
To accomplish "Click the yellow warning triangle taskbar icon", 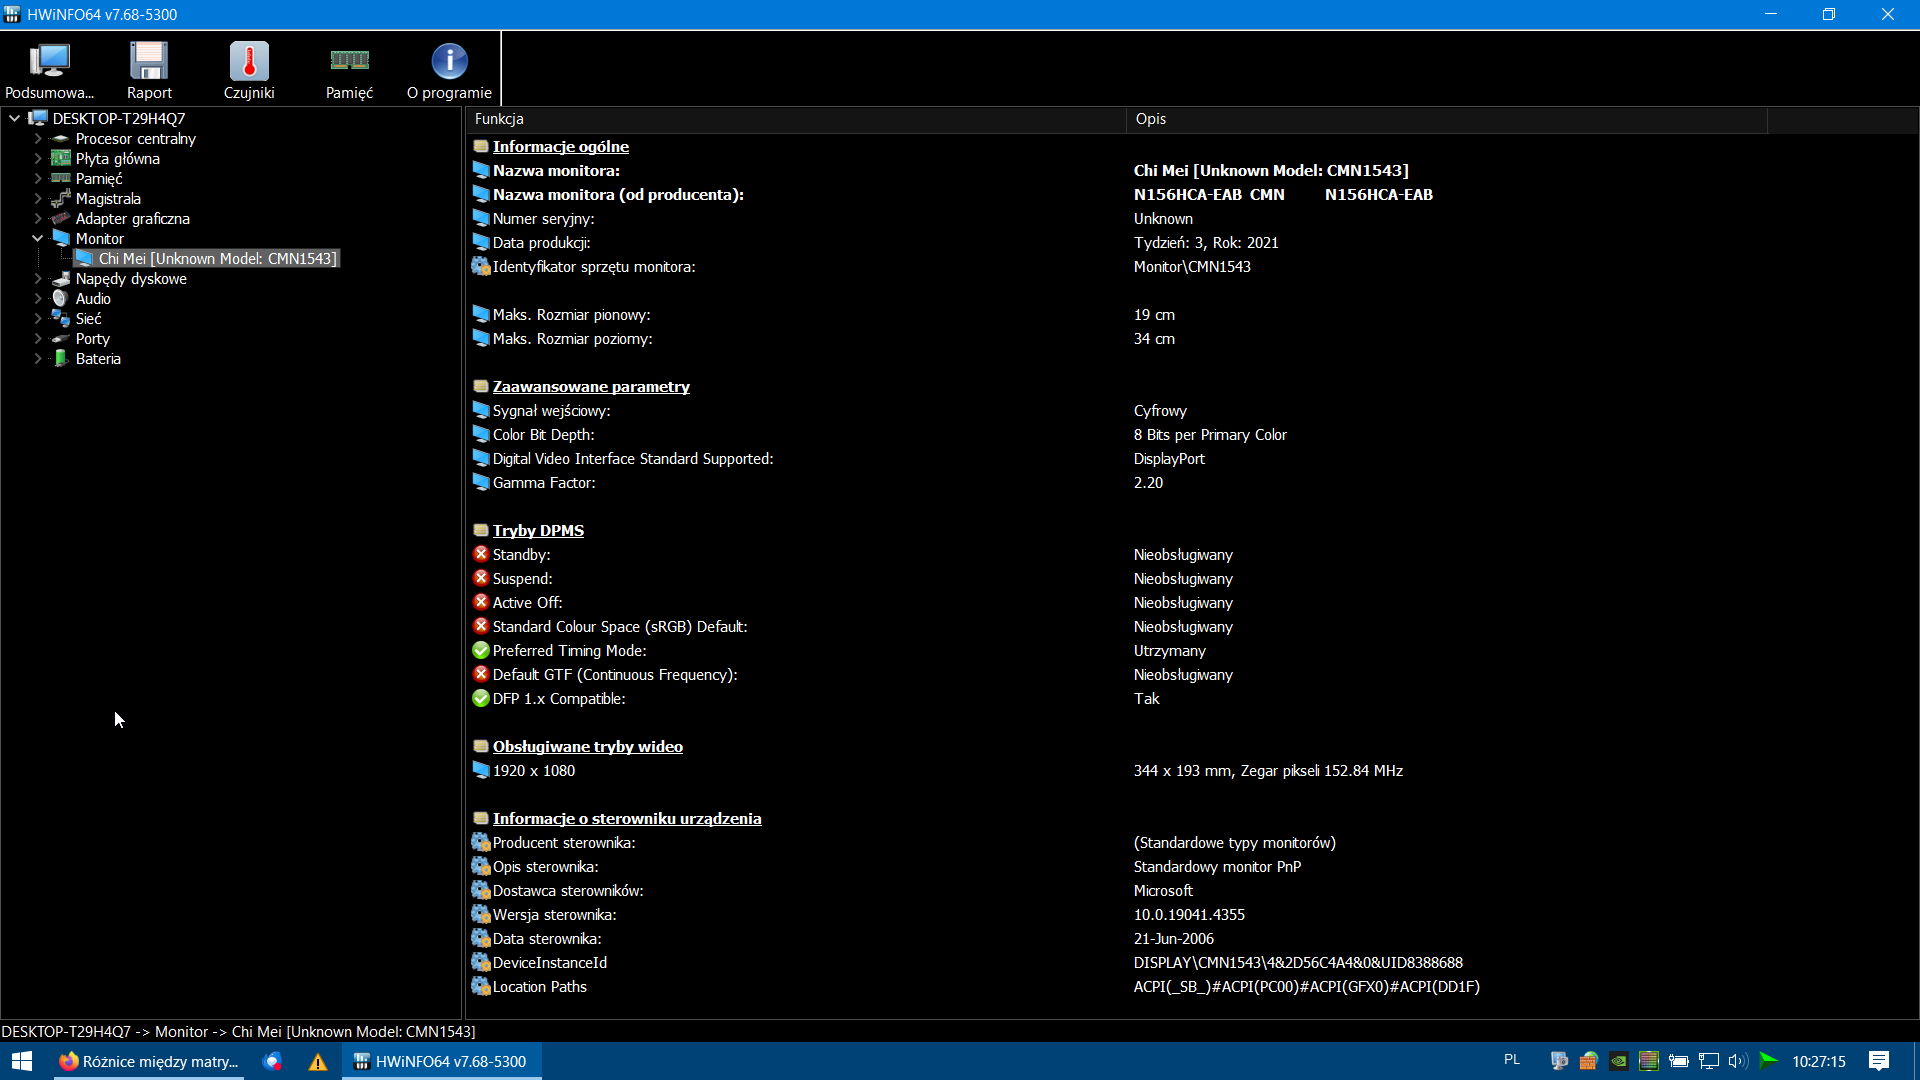I will pyautogui.click(x=318, y=1062).
